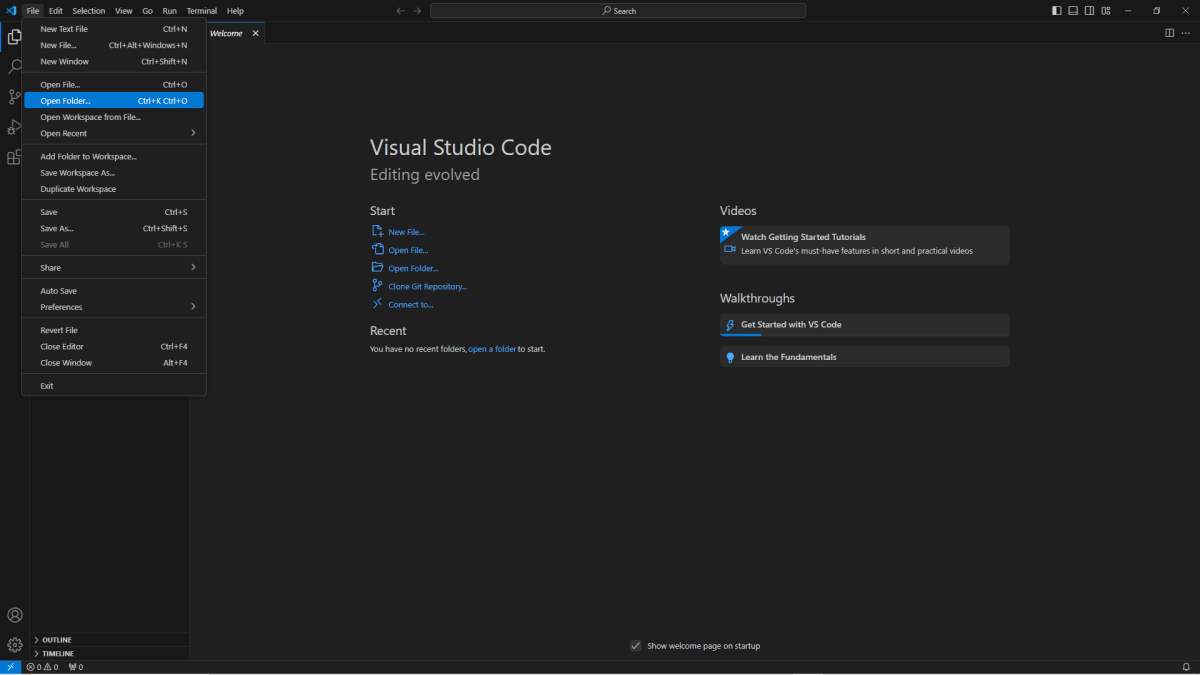Viewport: 1200px width, 675px height.
Task: Open the Source Control view
Action: pyautogui.click(x=14, y=97)
